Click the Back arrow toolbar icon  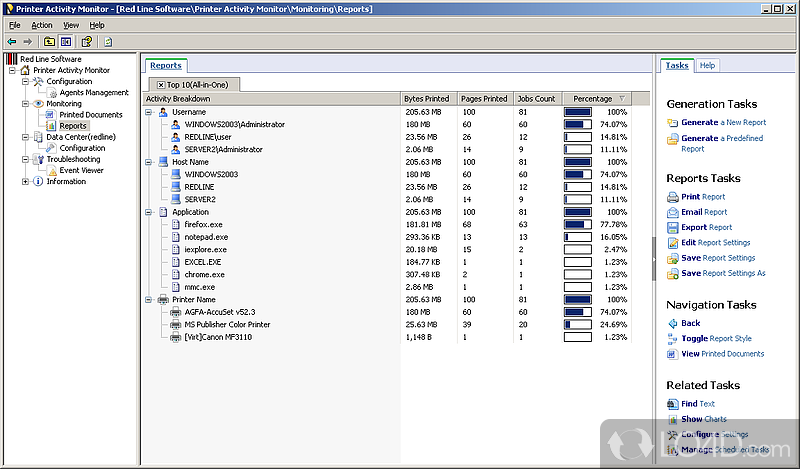pyautogui.click(x=11, y=42)
